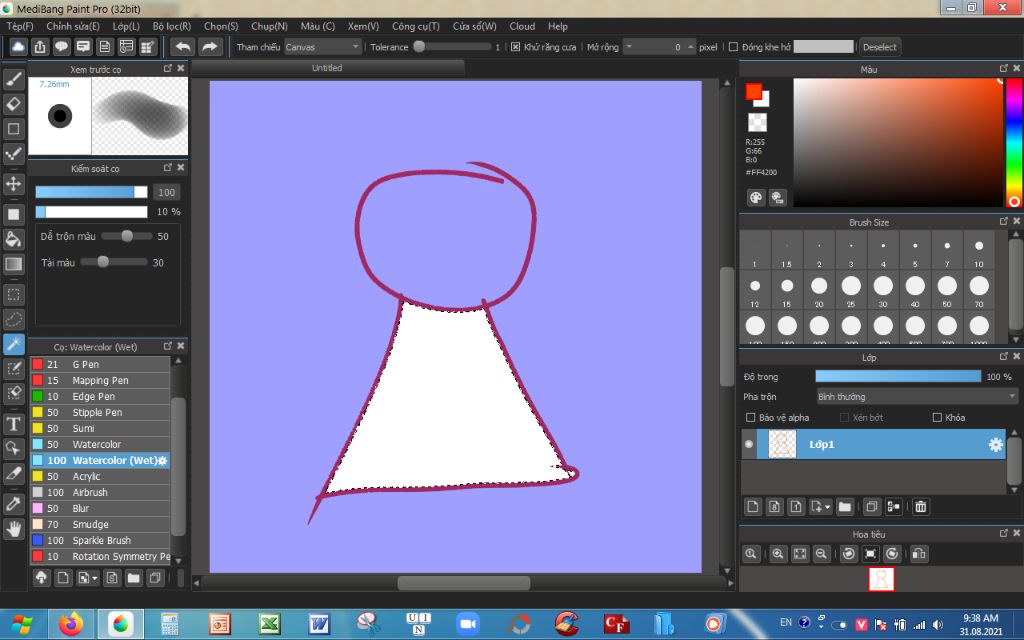The height and width of the screenshot is (640, 1024).
Task: Select the G Pen brush
Action: 101,364
